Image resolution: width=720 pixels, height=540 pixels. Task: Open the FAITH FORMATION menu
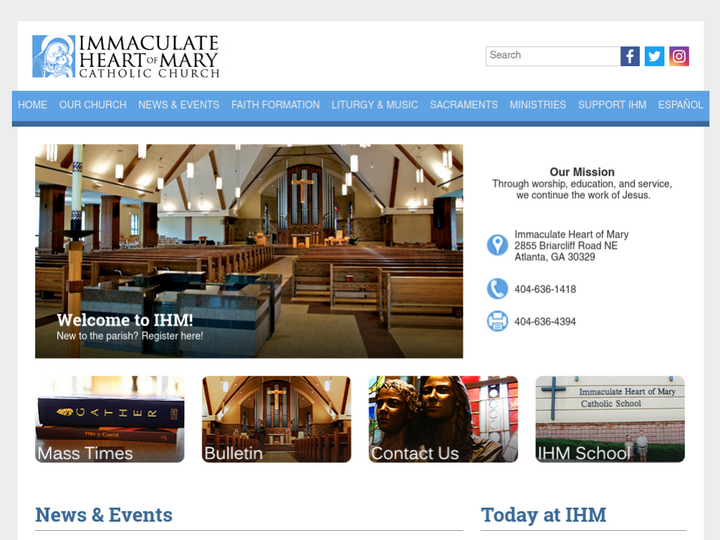click(x=276, y=105)
